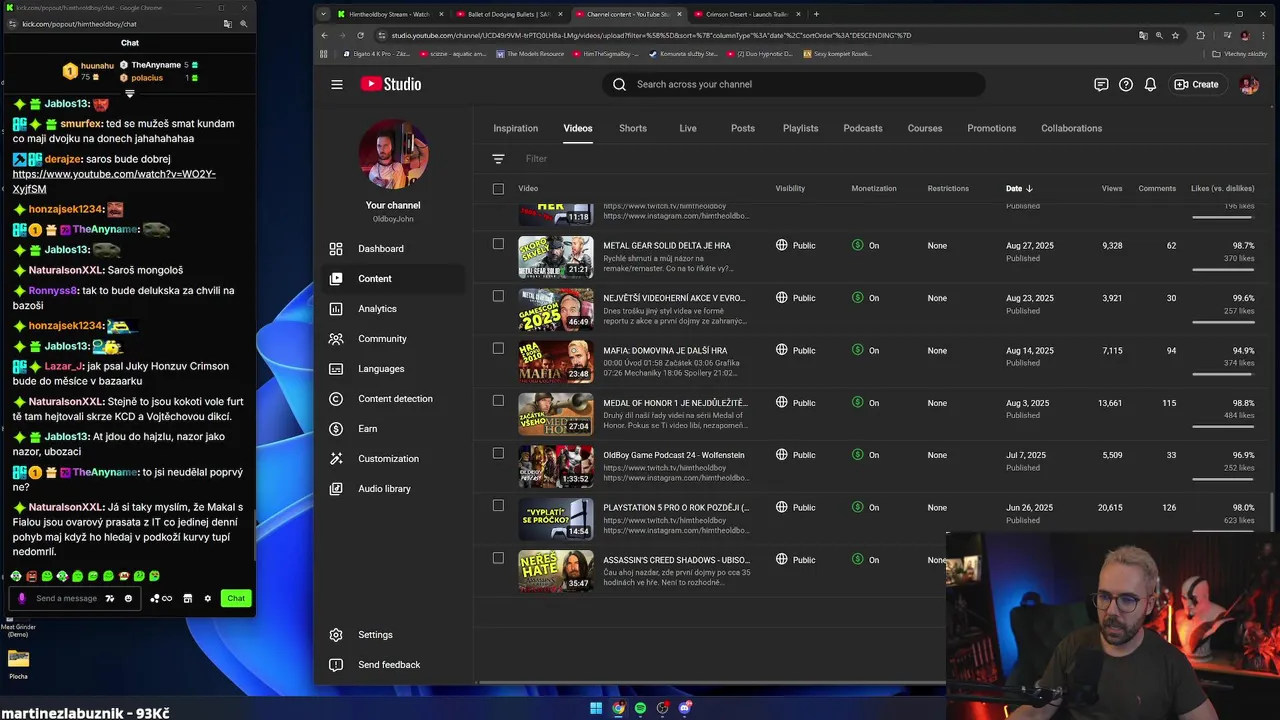The height and width of the screenshot is (720, 1280).
Task: Select the Mafia: Domovina video checkbox
Action: pos(498,348)
